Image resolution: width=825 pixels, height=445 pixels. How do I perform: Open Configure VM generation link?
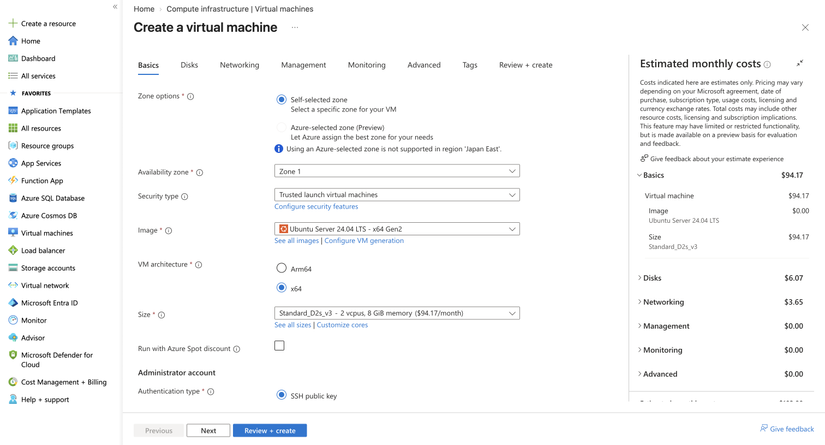point(364,240)
